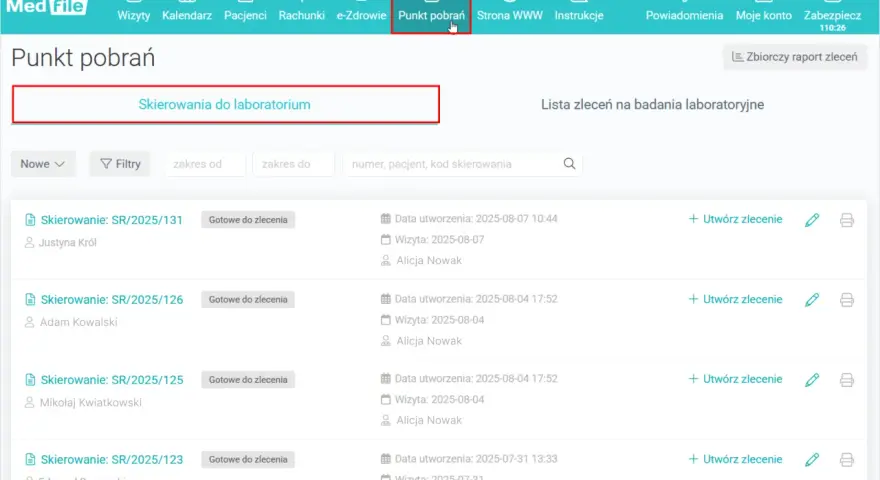The width and height of the screenshot is (880, 480).
Task: Click patient name Mikołaj Kwiatkowski
Action: pos(90,403)
